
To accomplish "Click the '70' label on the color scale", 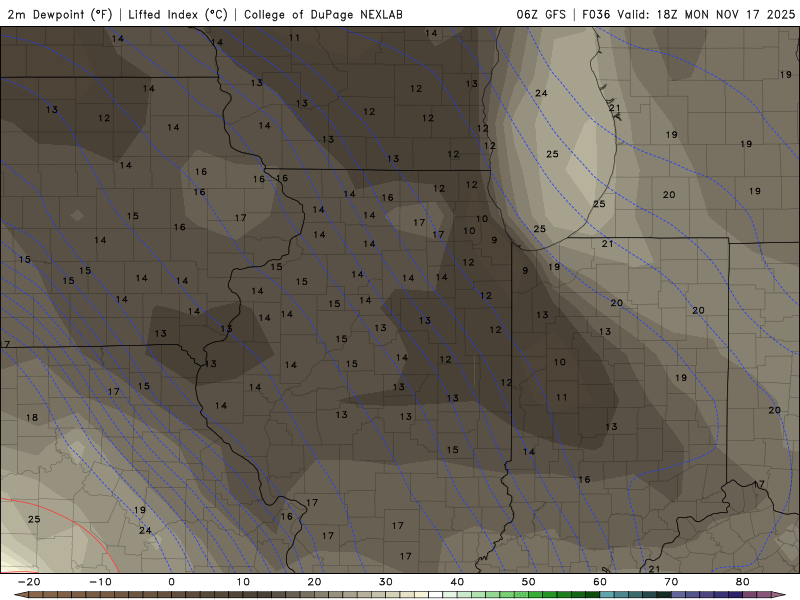I will [671, 582].
